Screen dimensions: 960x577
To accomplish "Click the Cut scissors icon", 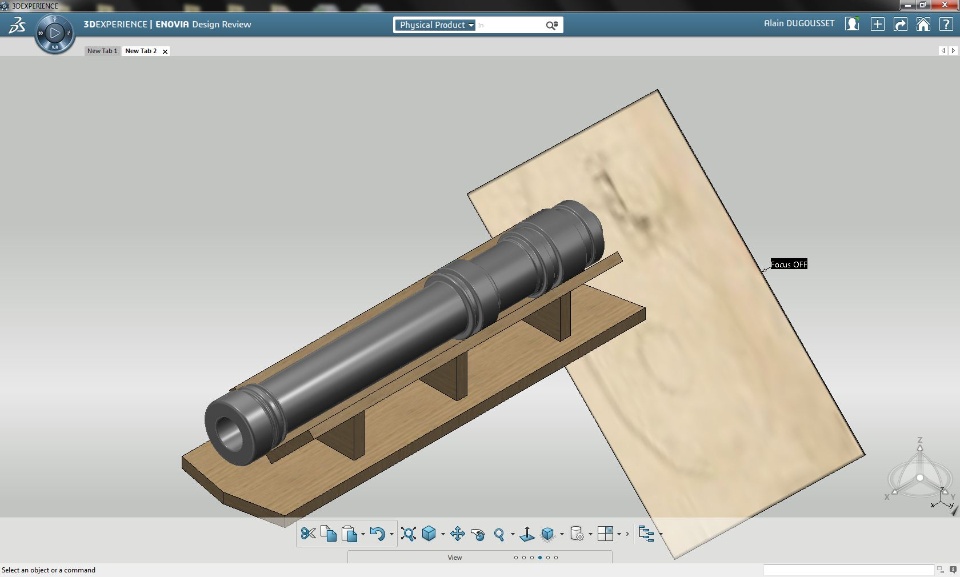I will (308, 534).
